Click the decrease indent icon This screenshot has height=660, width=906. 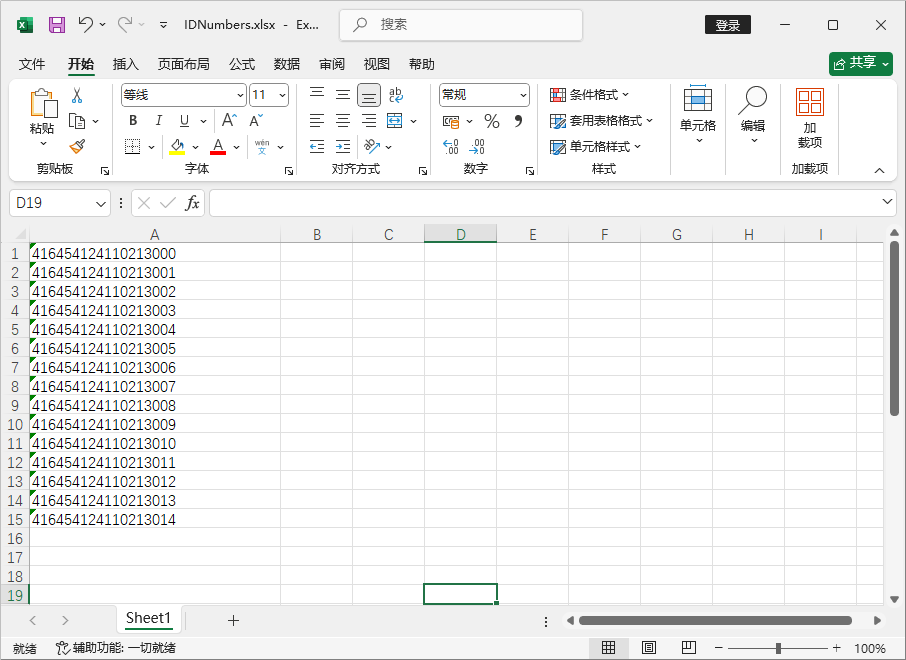(316, 146)
